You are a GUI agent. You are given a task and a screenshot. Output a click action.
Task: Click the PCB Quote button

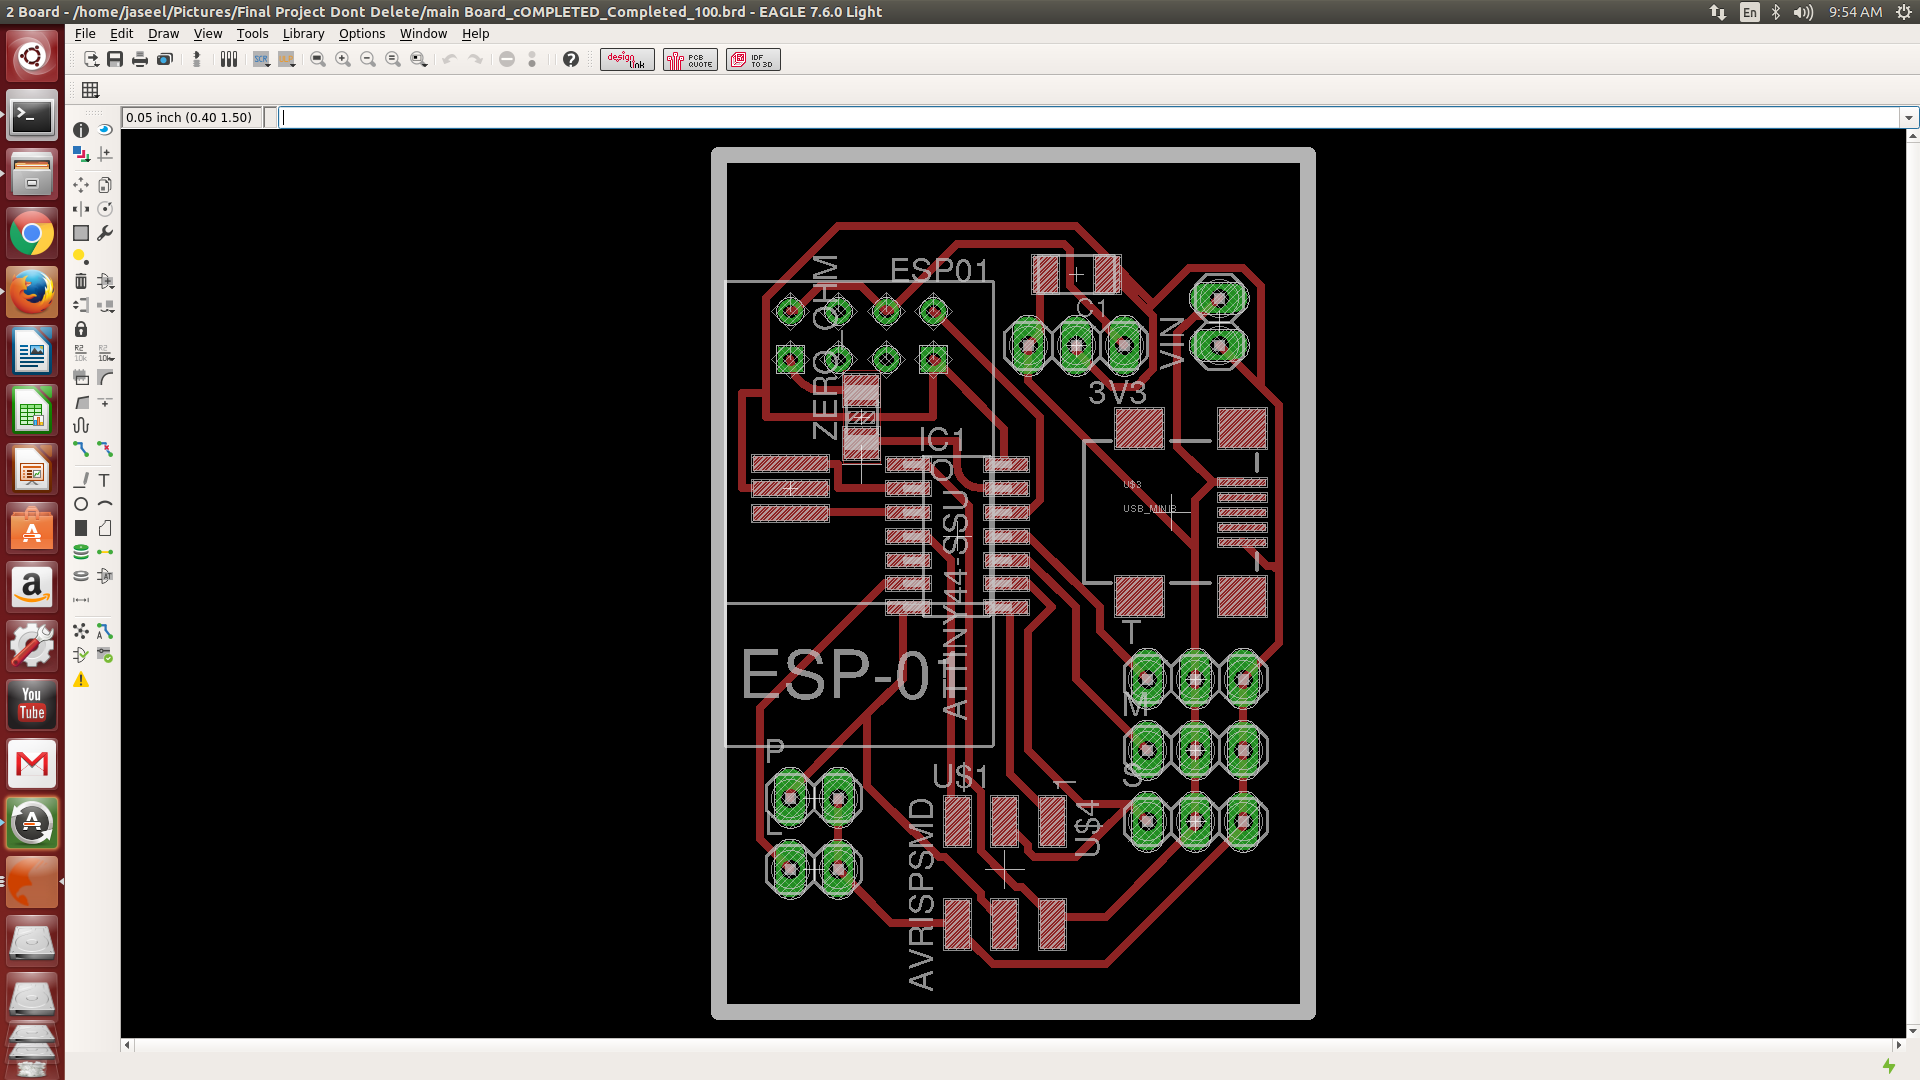click(690, 60)
